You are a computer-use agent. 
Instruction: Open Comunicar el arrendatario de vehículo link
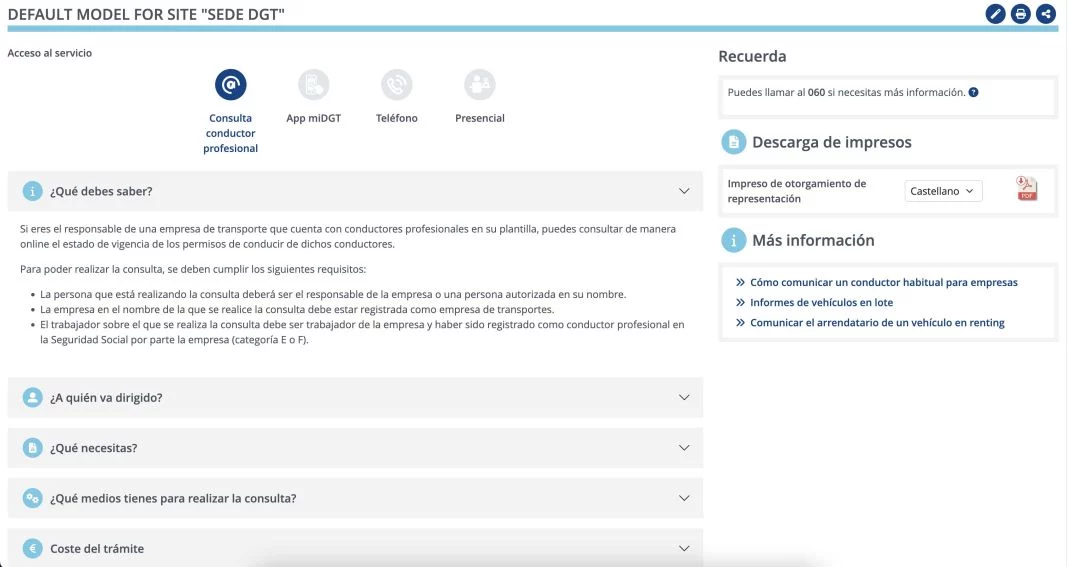point(877,323)
